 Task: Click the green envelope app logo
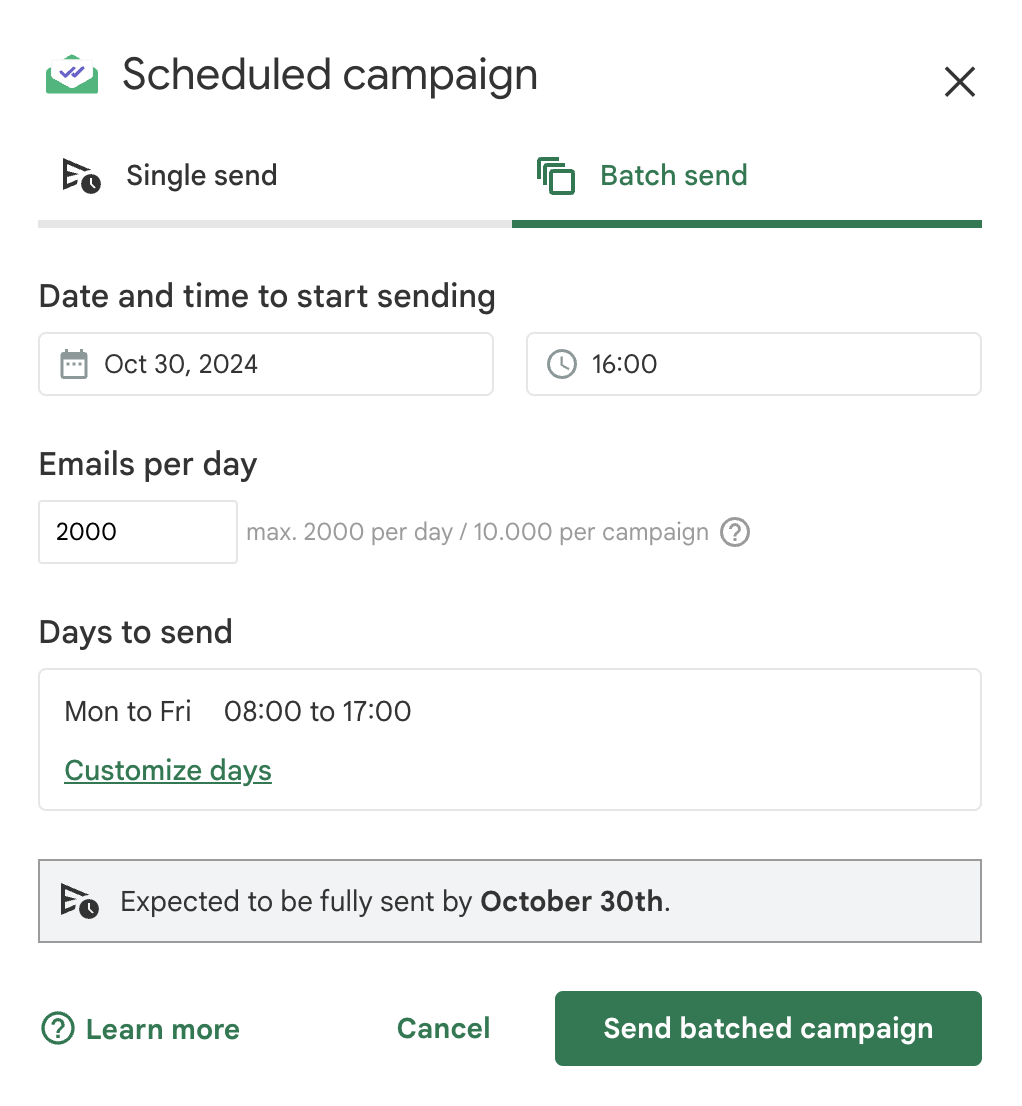tap(72, 75)
